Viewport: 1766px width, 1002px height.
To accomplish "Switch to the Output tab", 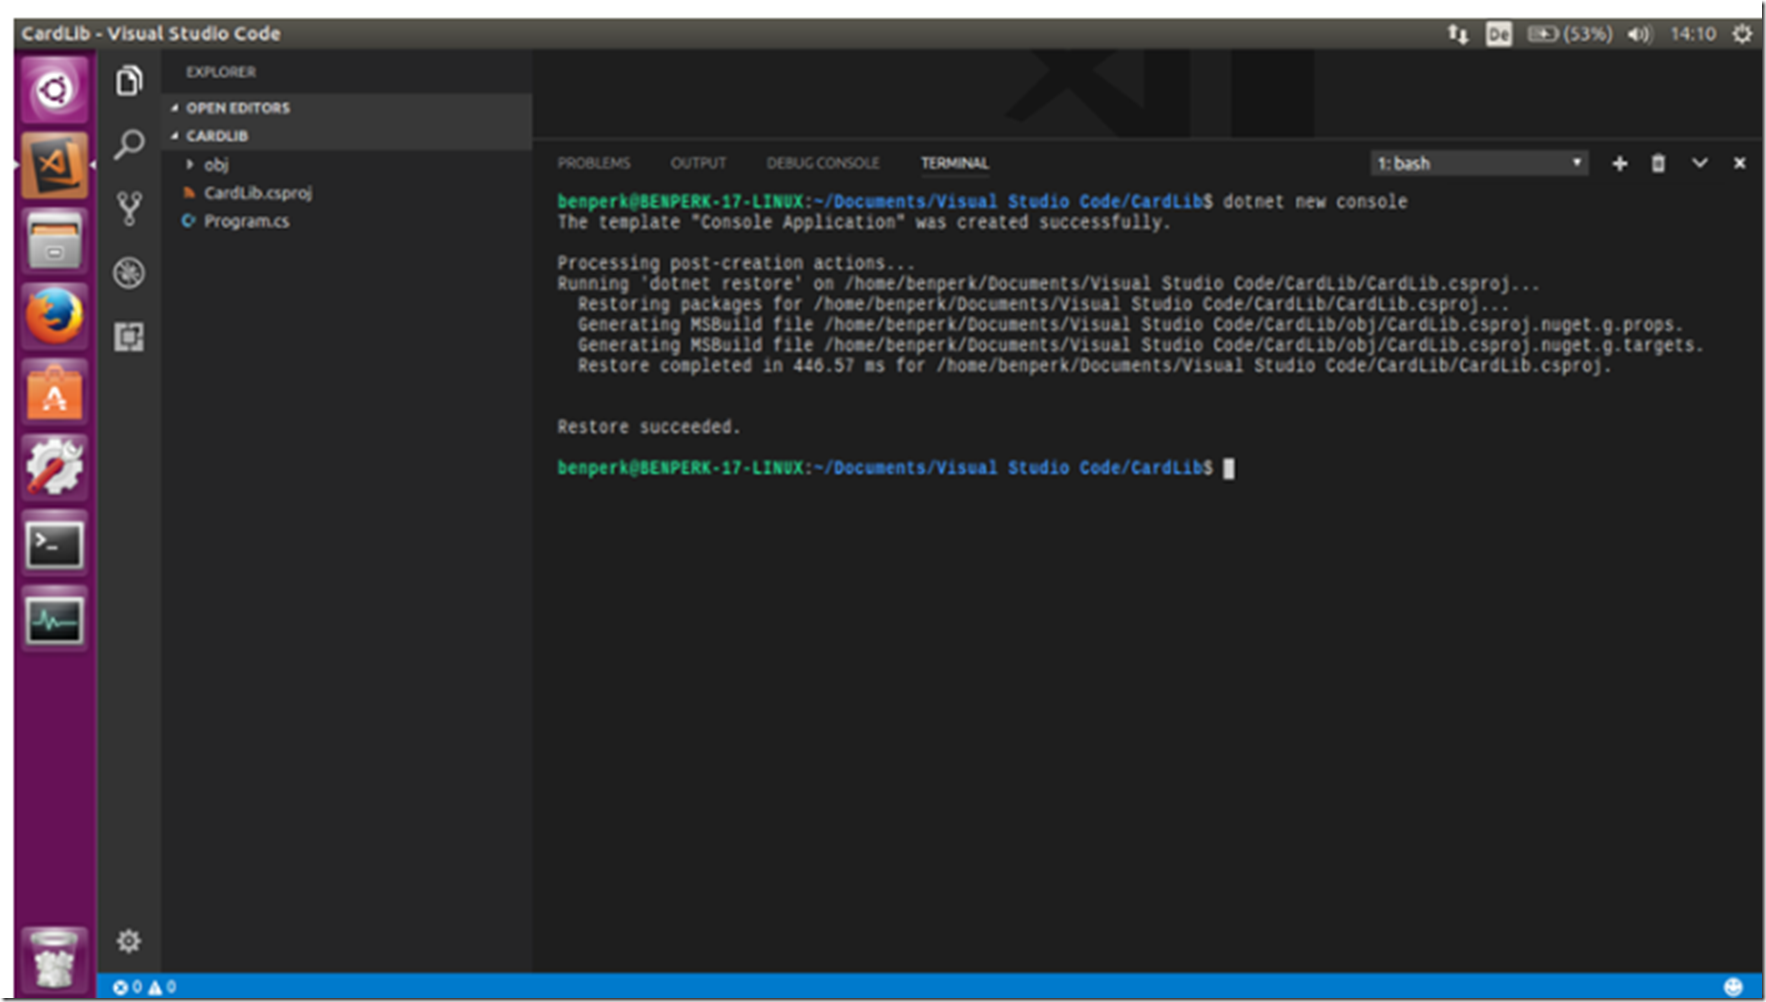I will 698,163.
